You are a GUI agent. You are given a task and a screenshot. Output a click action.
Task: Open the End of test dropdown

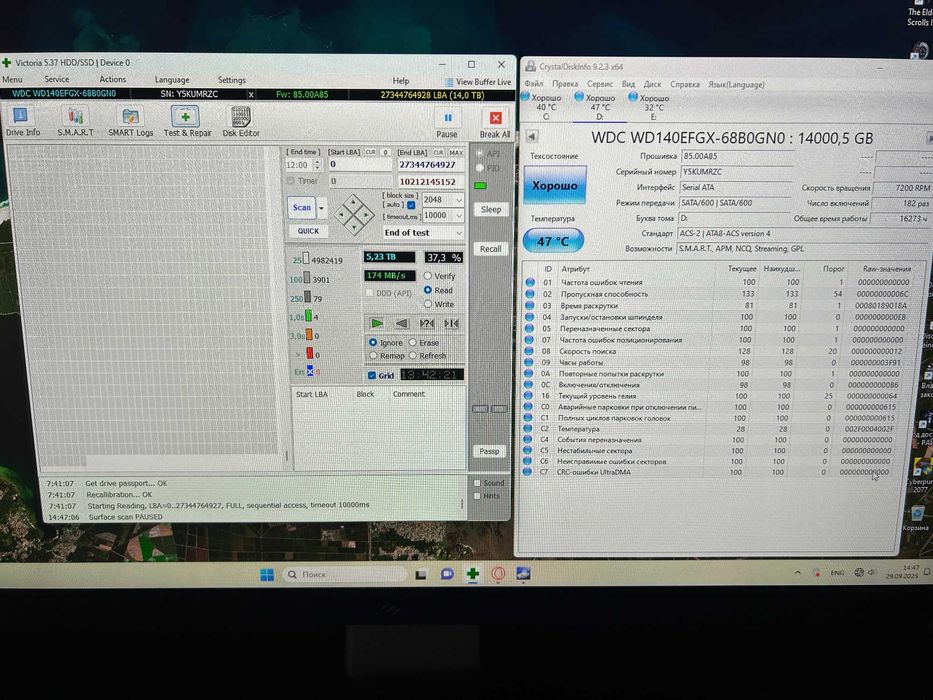pos(459,233)
